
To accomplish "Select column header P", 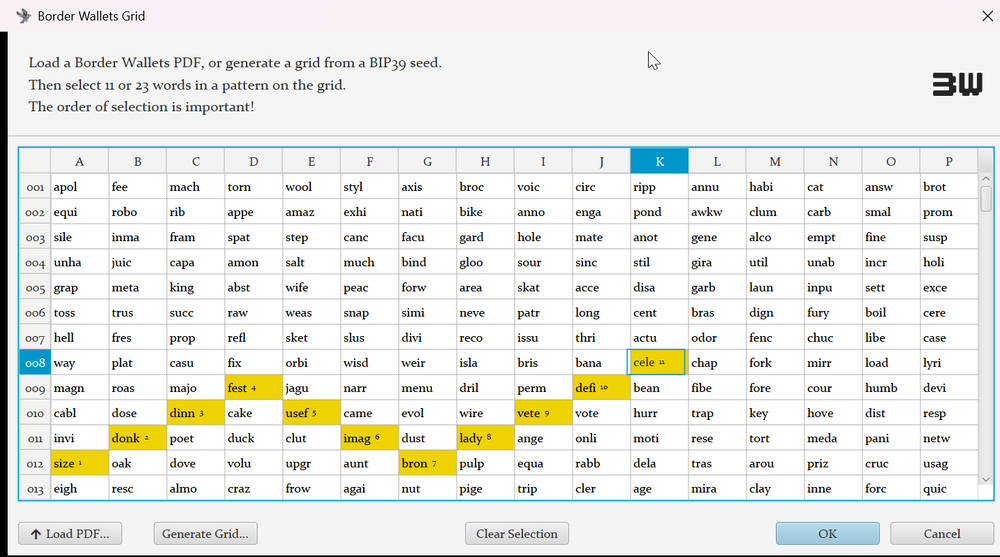I will (948, 161).
